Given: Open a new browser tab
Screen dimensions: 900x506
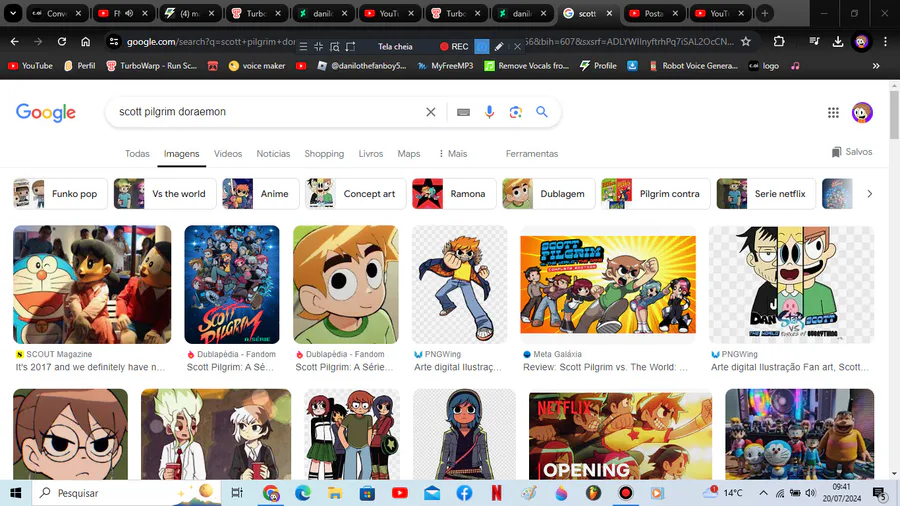Looking at the screenshot, I should pos(765,13).
